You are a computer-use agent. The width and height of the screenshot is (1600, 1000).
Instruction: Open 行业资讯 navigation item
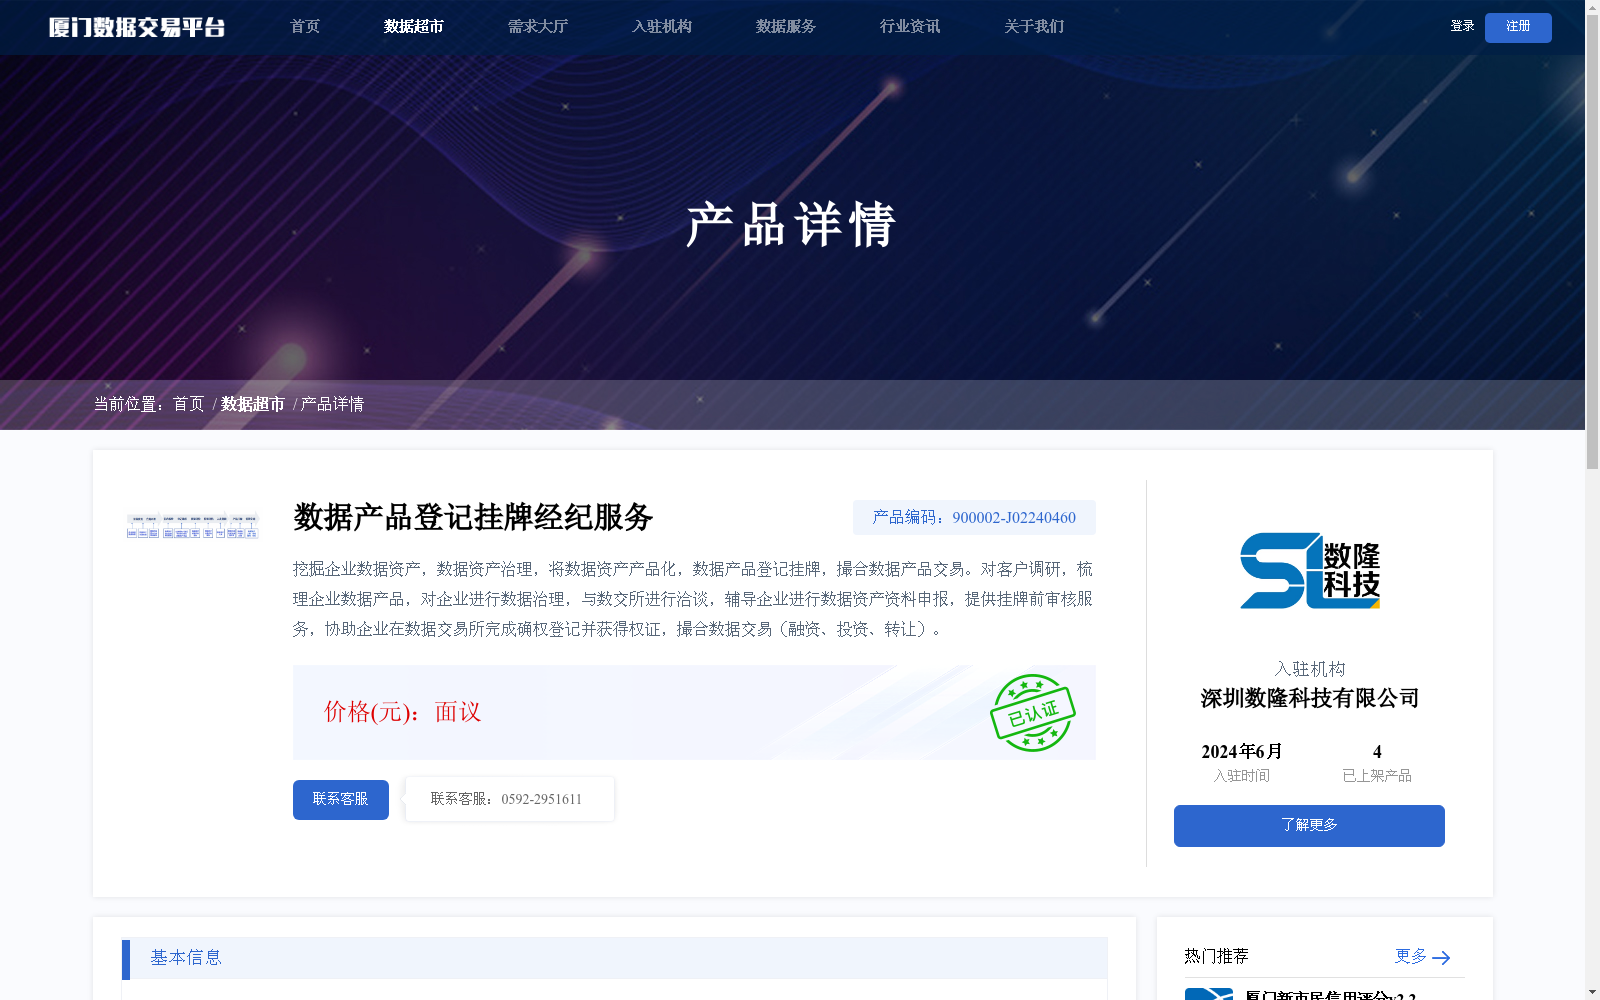pos(910,27)
